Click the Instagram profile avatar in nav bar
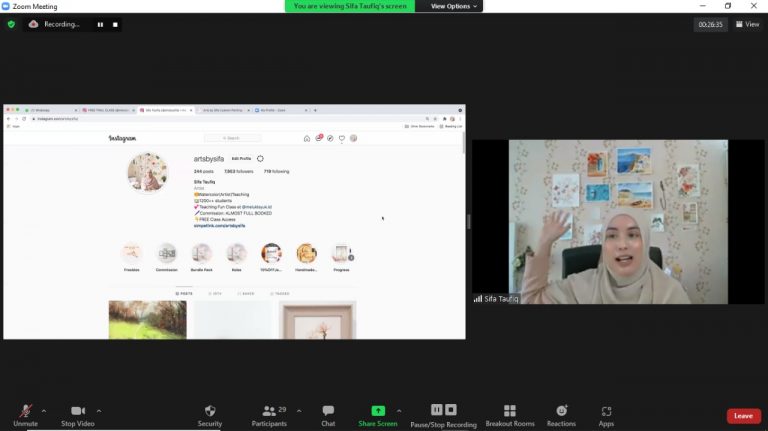Image resolution: width=768 pixels, height=431 pixels. [x=354, y=139]
